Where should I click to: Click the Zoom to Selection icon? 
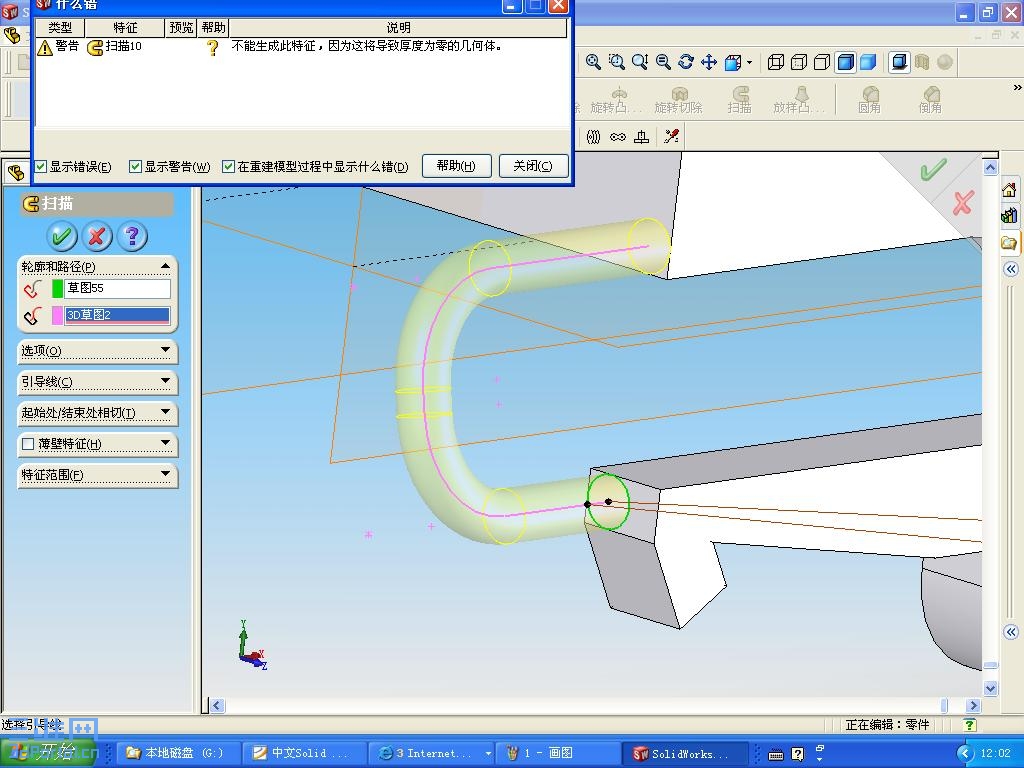(x=664, y=62)
